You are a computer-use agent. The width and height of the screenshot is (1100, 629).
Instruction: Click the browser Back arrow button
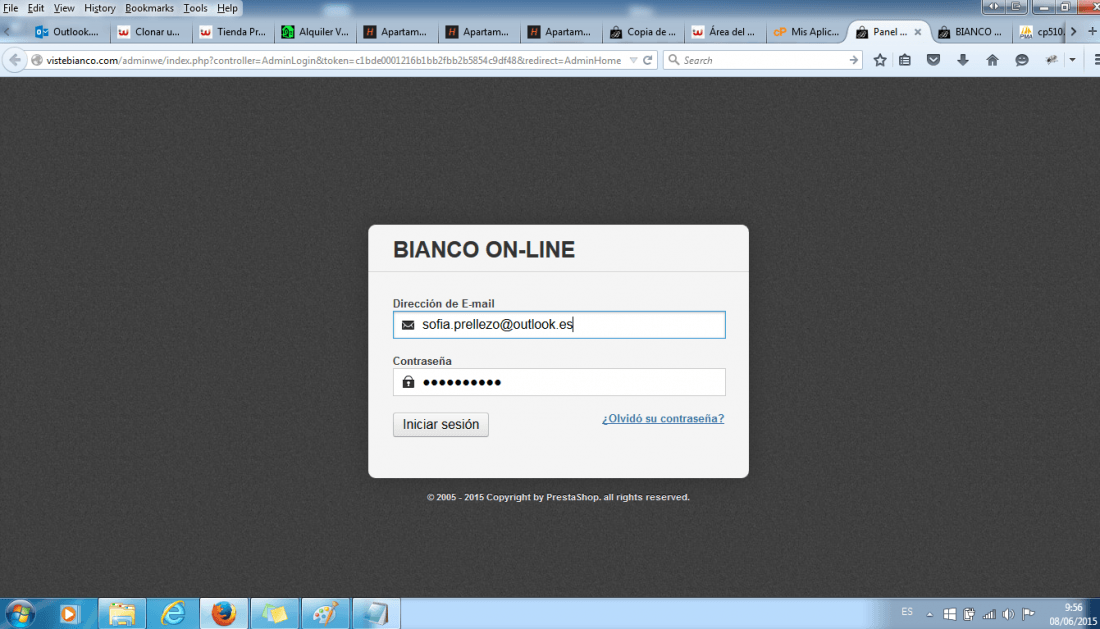[x=15, y=60]
